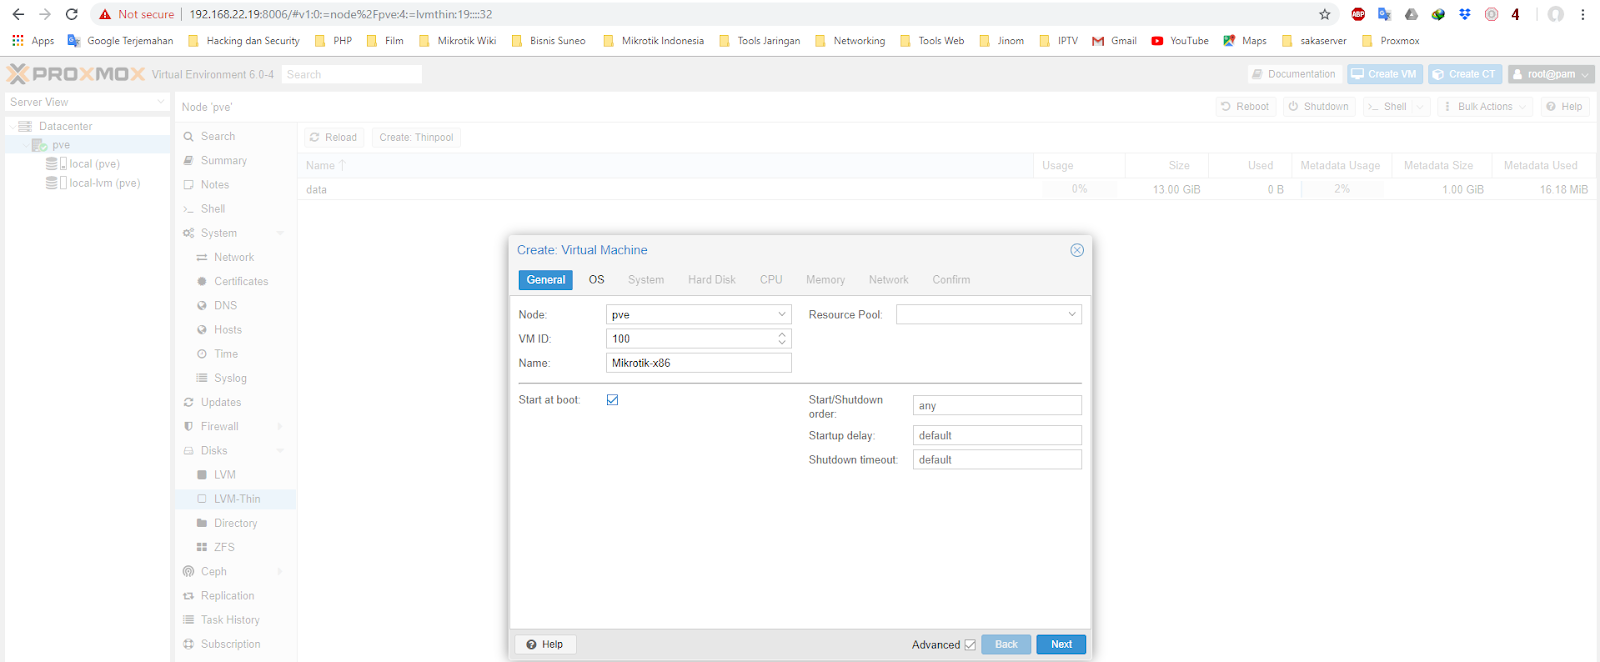Select Datacenter in the tree
The height and width of the screenshot is (662, 1600).
[x=65, y=126]
